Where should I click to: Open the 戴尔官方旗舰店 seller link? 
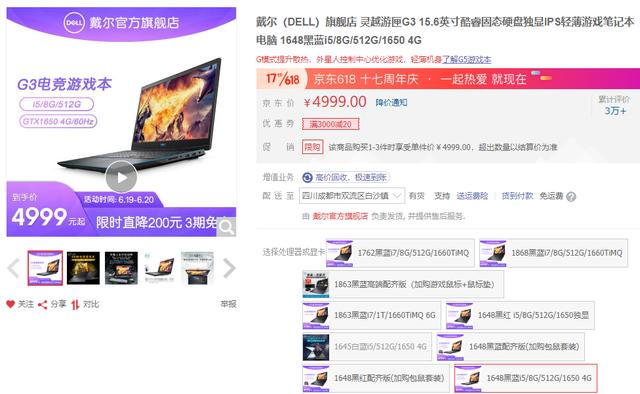point(340,216)
